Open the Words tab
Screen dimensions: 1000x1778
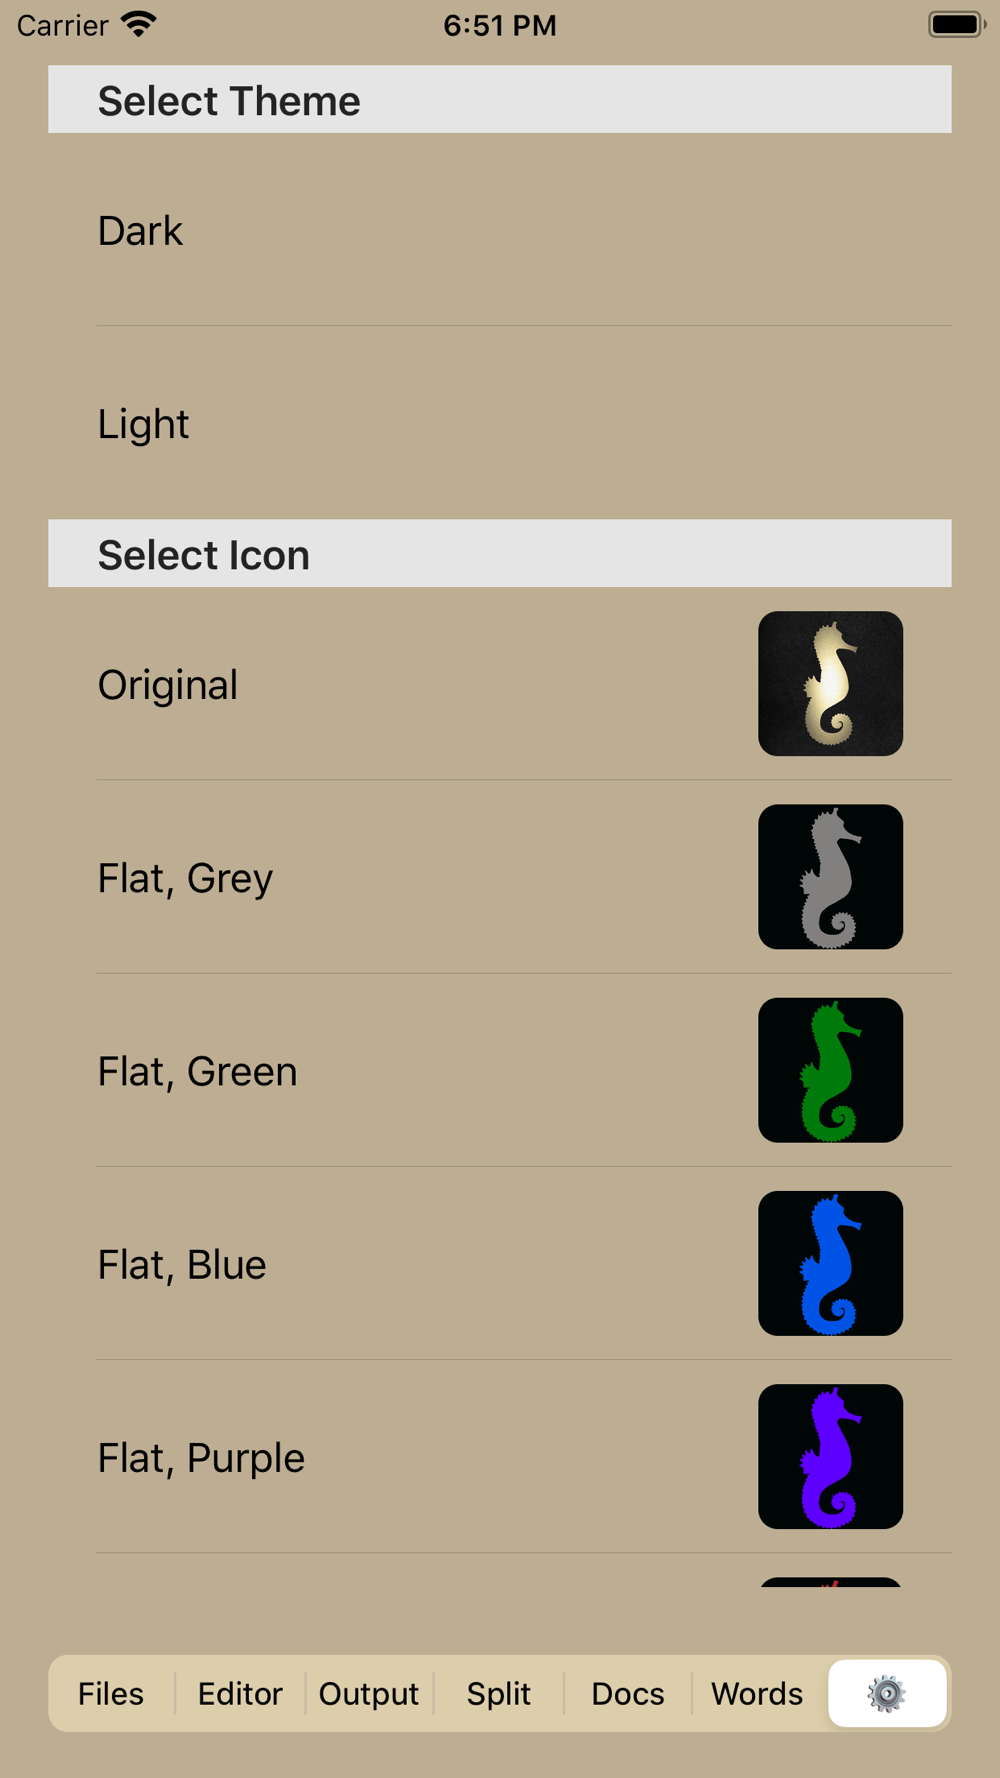point(757,1693)
